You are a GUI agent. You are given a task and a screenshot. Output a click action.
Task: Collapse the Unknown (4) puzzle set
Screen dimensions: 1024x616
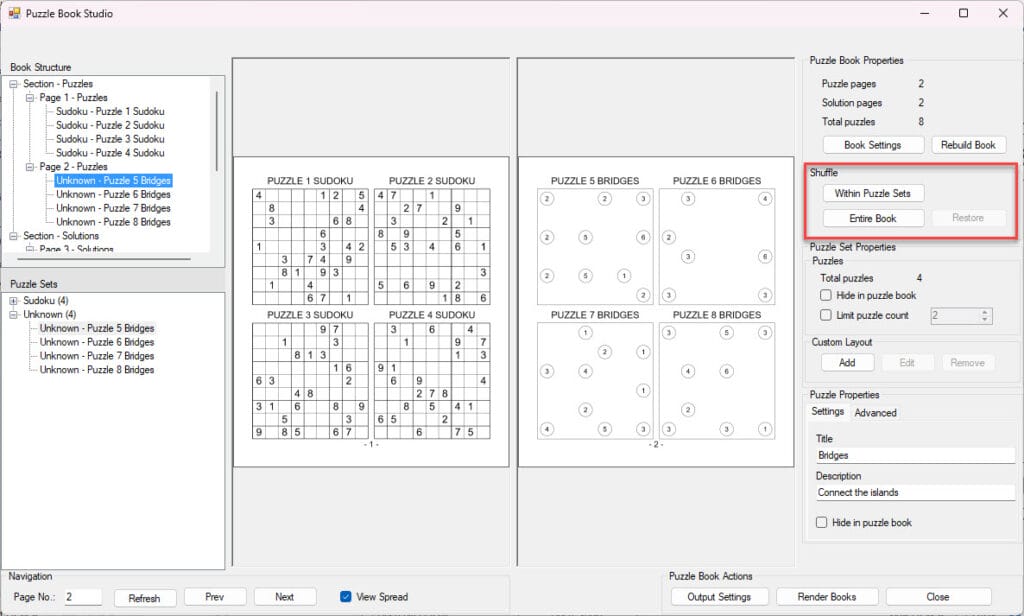pyautogui.click(x=14, y=314)
